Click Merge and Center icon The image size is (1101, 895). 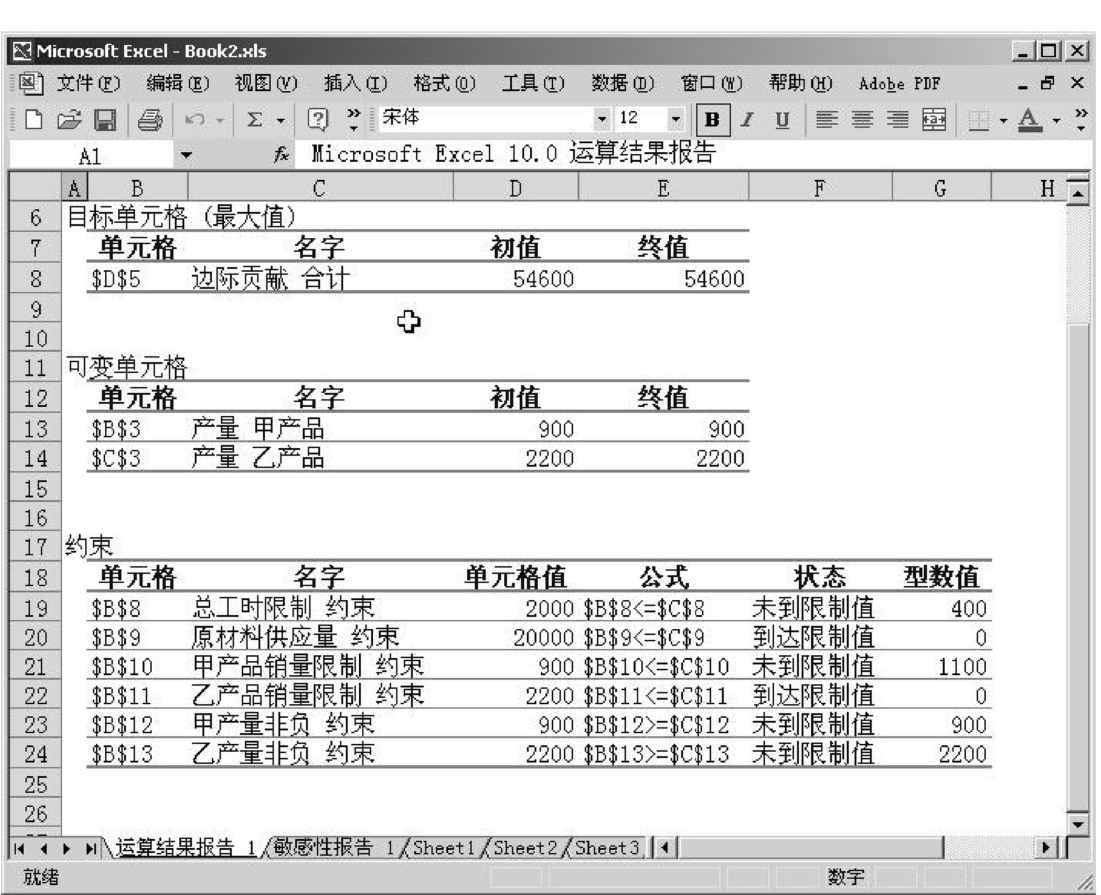[x=934, y=120]
